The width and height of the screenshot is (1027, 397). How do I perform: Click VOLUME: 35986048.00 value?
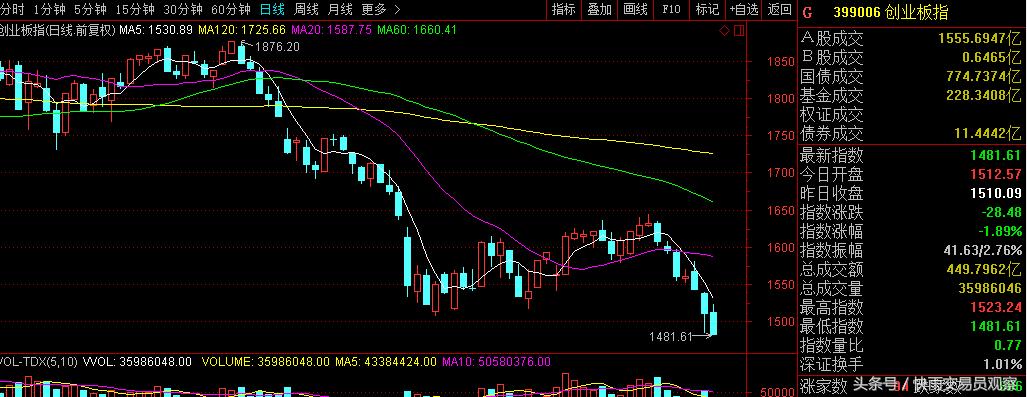pyautogui.click(x=265, y=361)
